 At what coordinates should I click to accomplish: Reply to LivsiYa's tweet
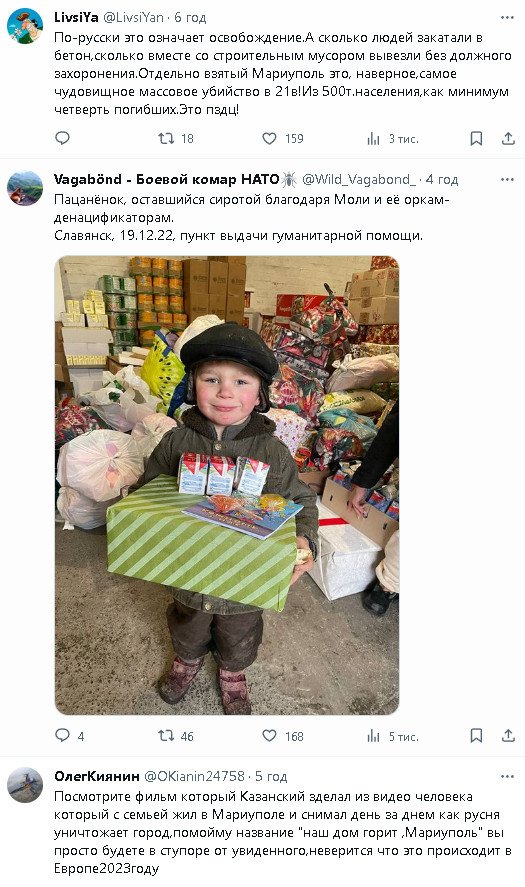[x=62, y=138]
